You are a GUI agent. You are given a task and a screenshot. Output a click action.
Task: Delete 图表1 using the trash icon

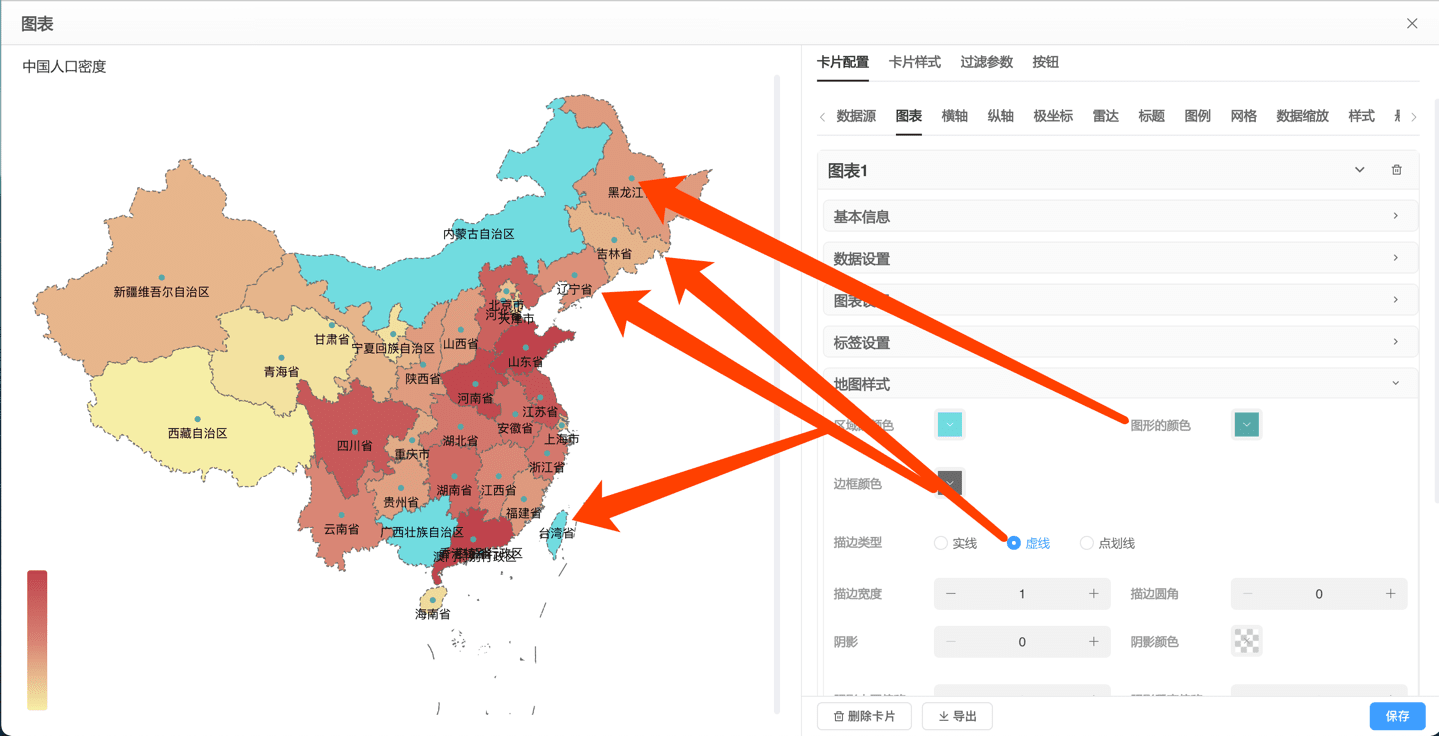coord(1397,170)
